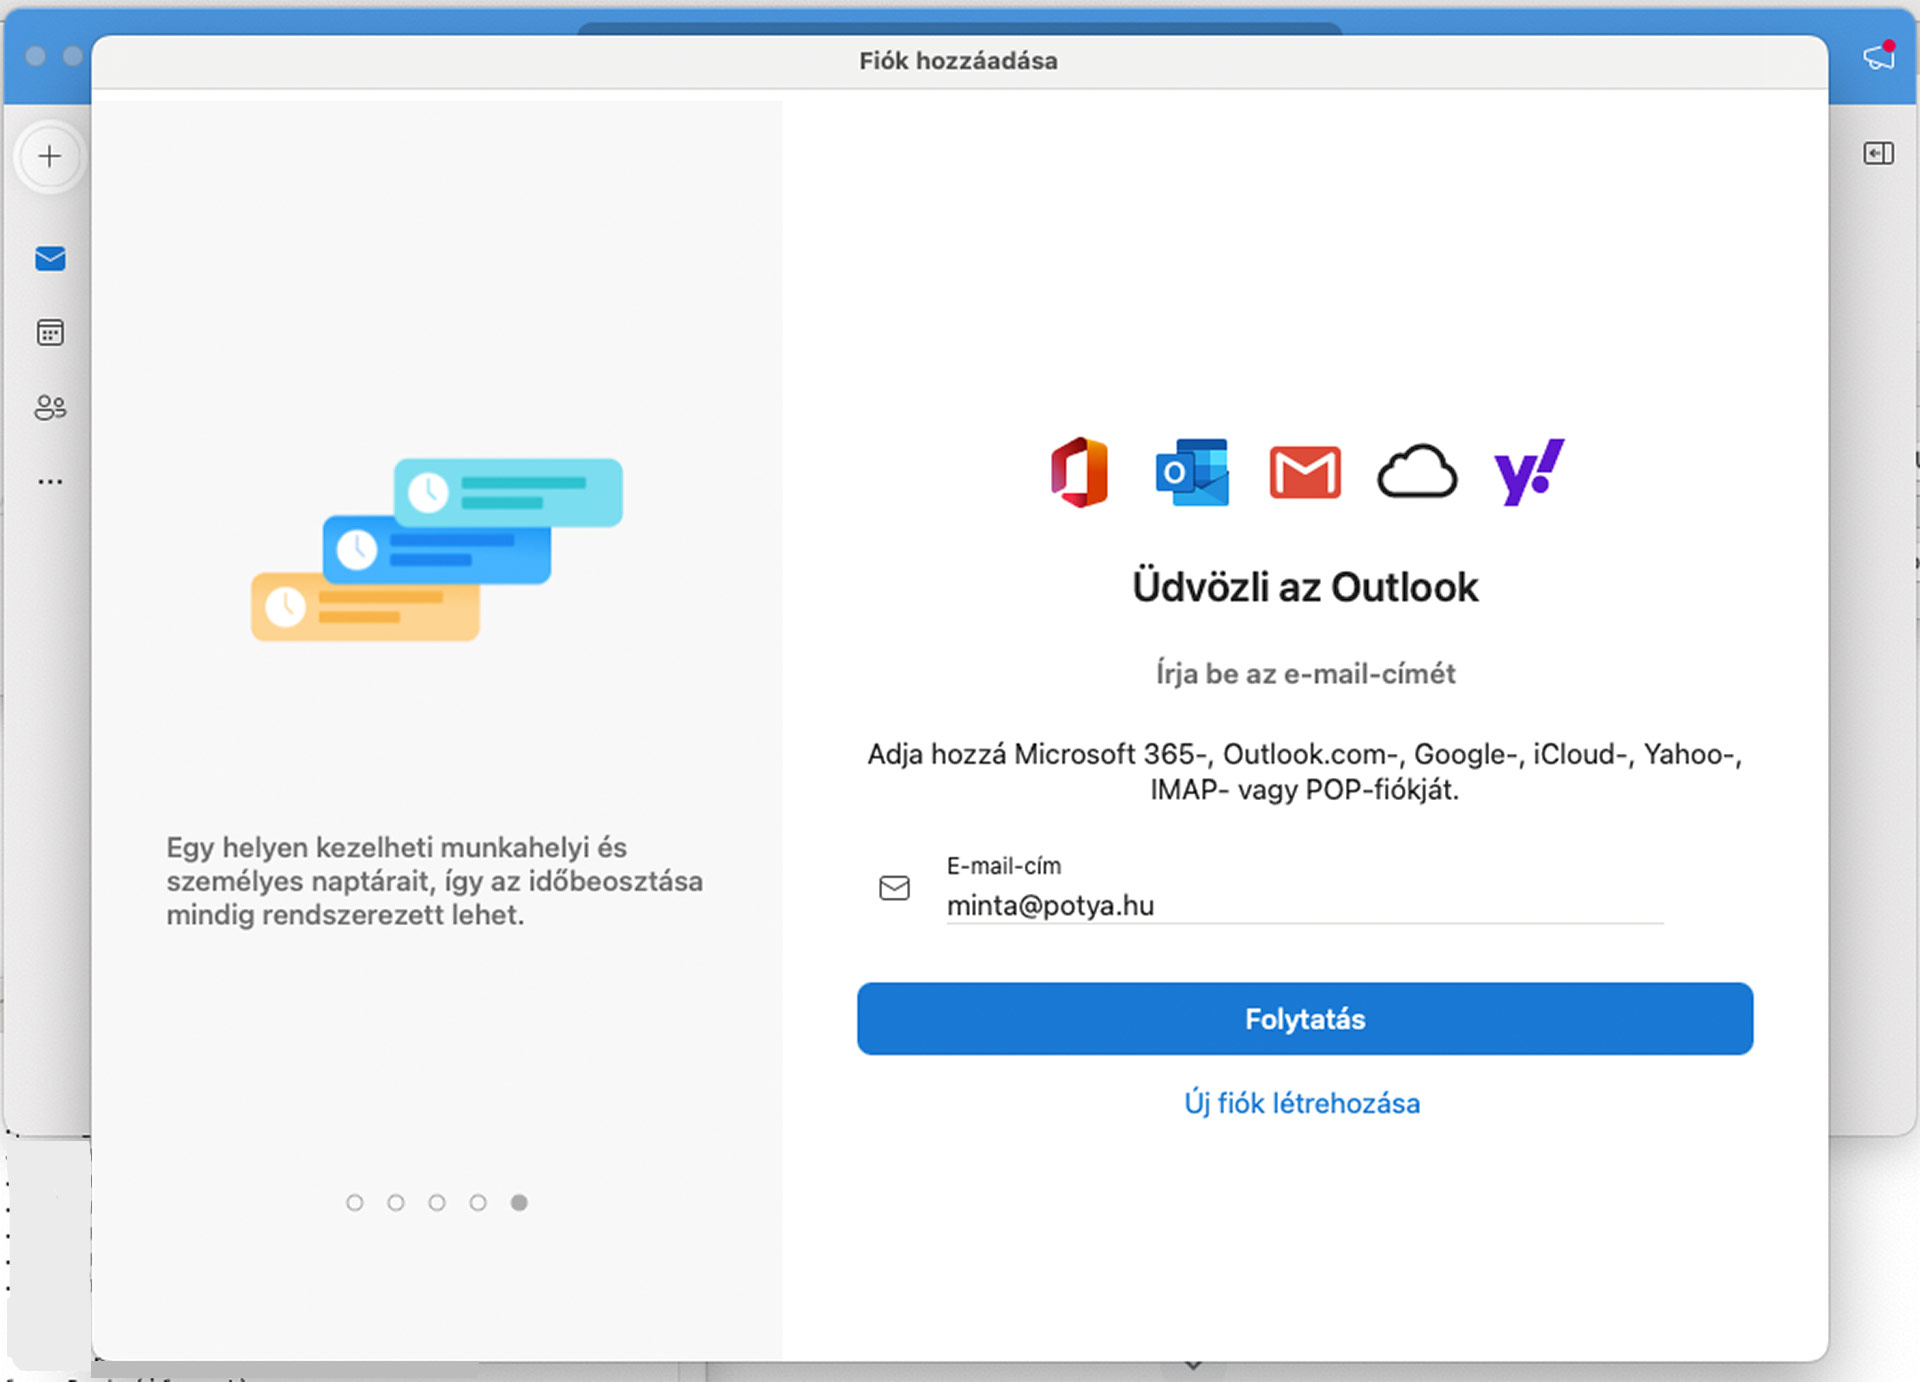Click the Fiók hozzáadása dialog title

(958, 61)
